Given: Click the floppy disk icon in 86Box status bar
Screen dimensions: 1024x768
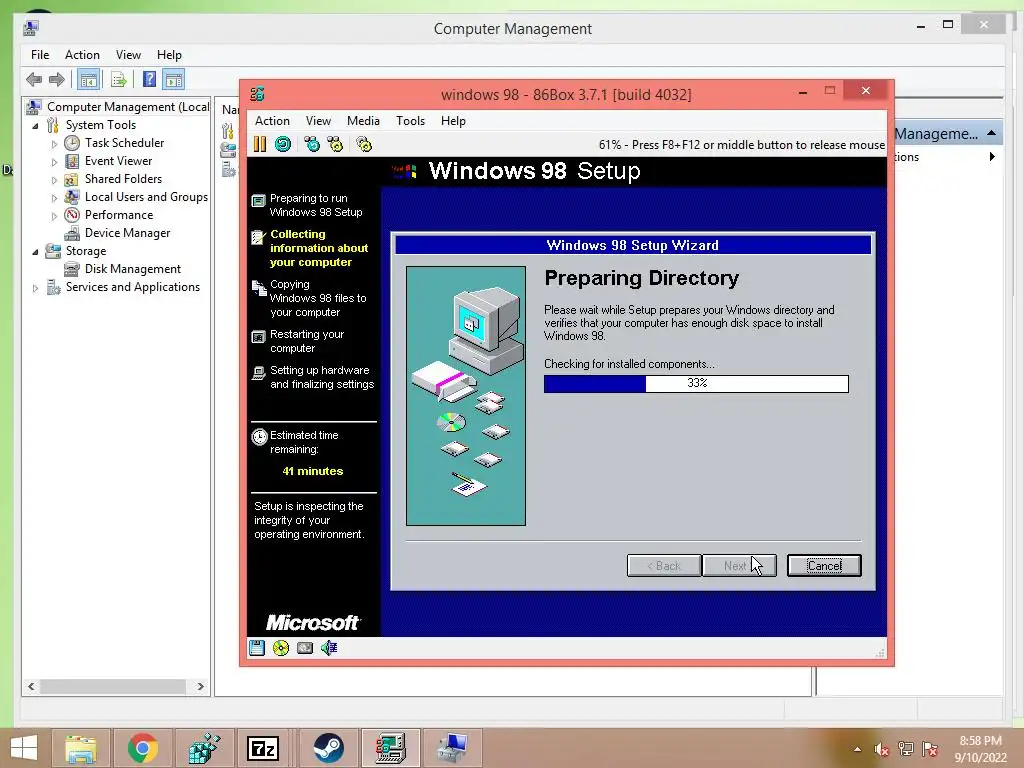Looking at the screenshot, I should (257, 648).
